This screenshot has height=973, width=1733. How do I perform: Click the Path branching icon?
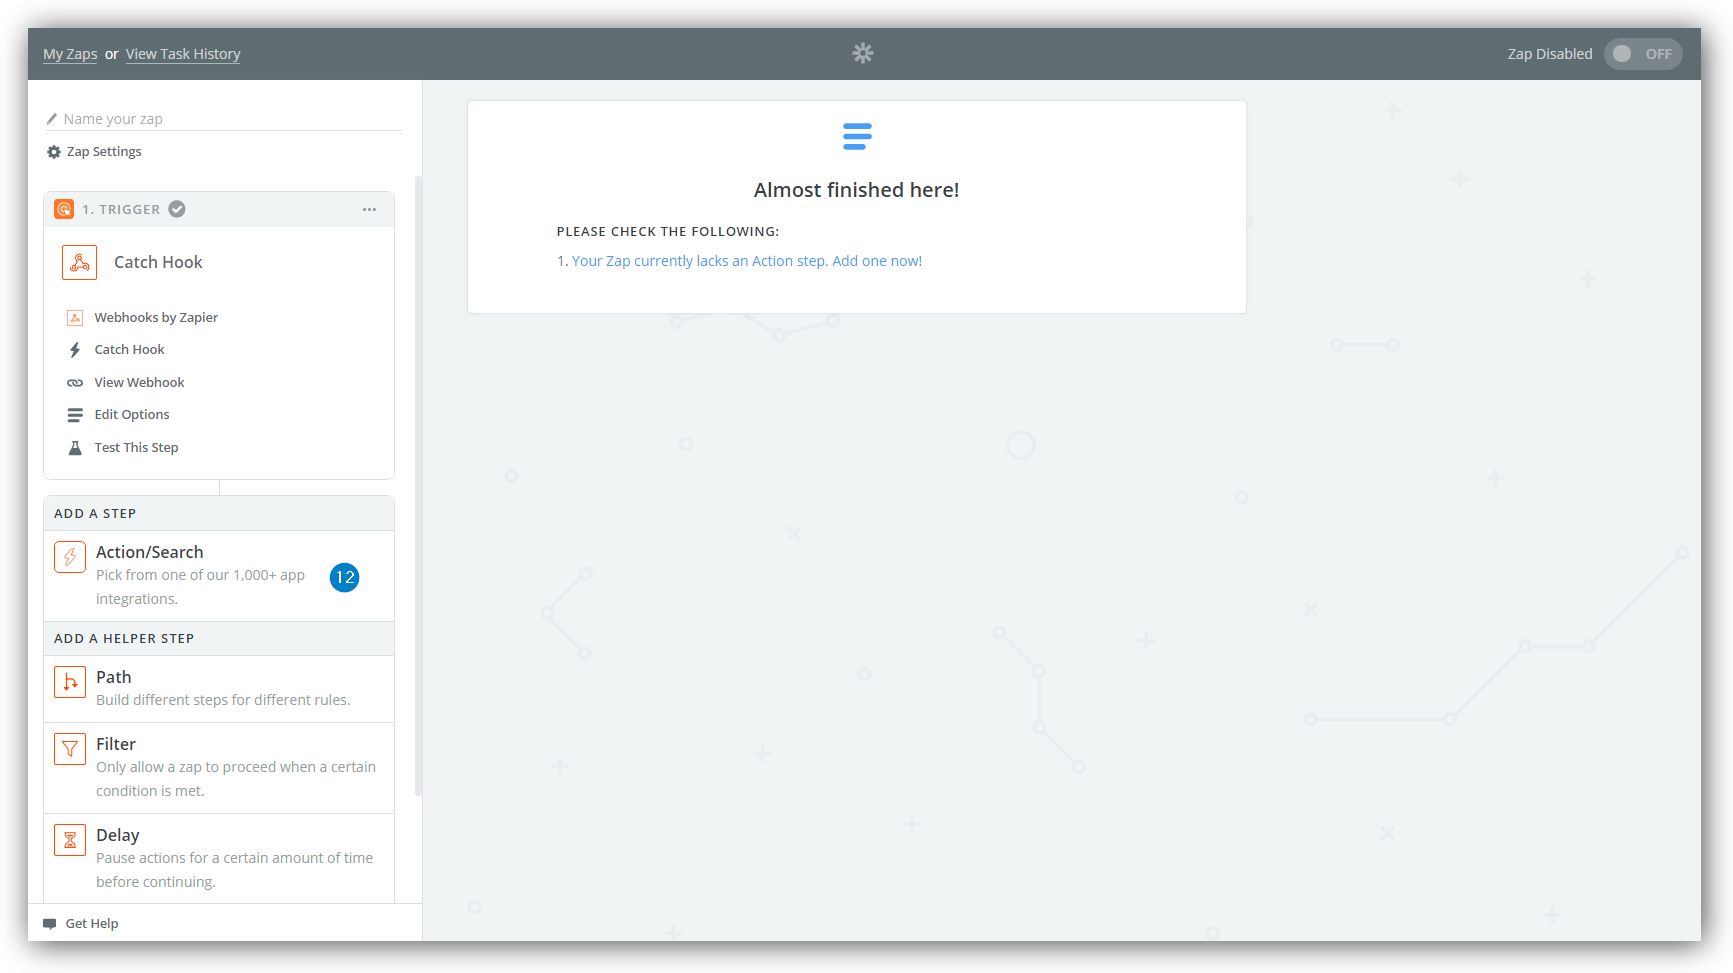coord(70,682)
